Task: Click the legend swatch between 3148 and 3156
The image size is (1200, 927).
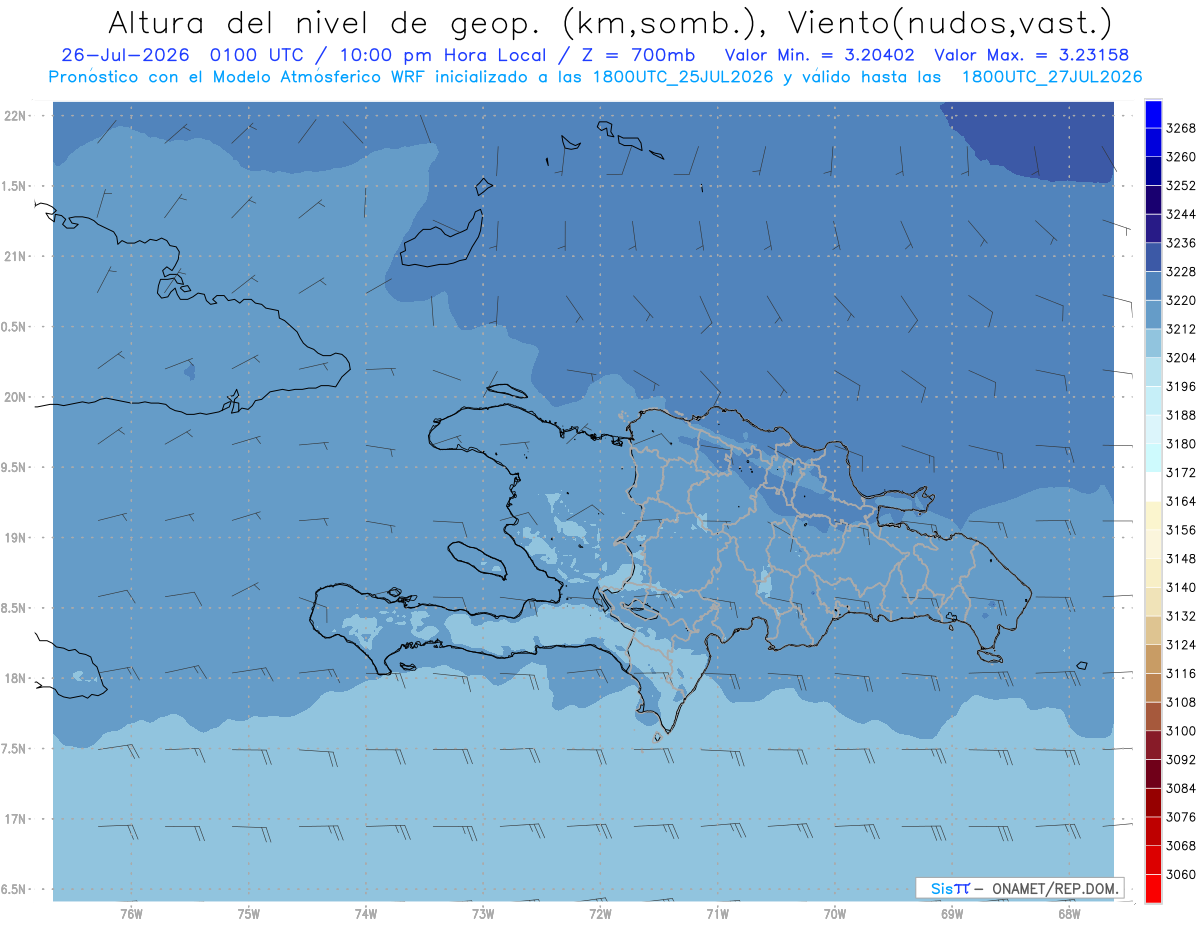Action: (1153, 543)
